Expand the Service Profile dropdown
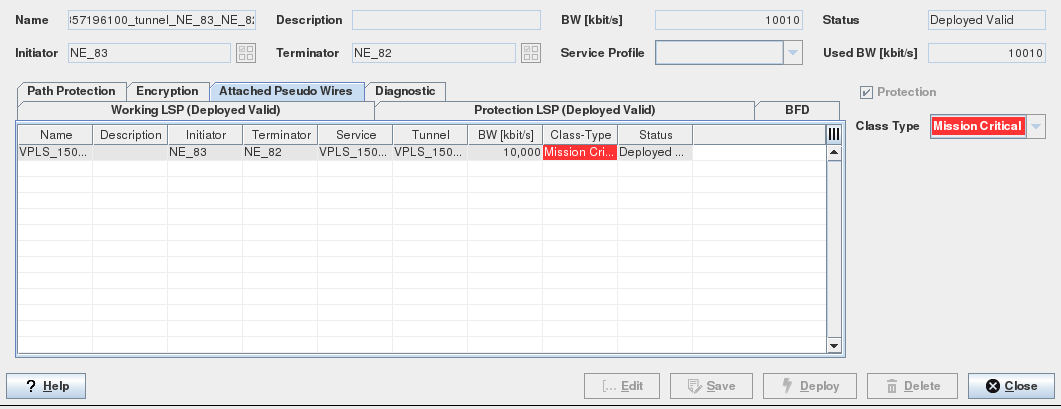Viewport: 1061px width, 409px height. 793,53
